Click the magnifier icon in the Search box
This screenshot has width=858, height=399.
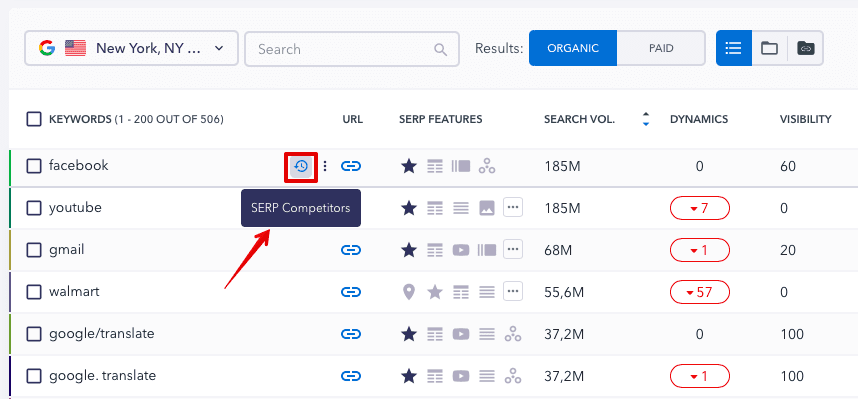tap(440, 49)
